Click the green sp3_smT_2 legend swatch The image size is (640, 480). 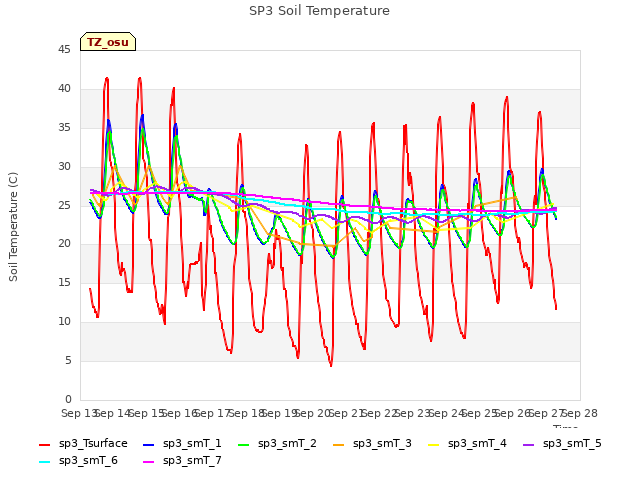click(243, 444)
